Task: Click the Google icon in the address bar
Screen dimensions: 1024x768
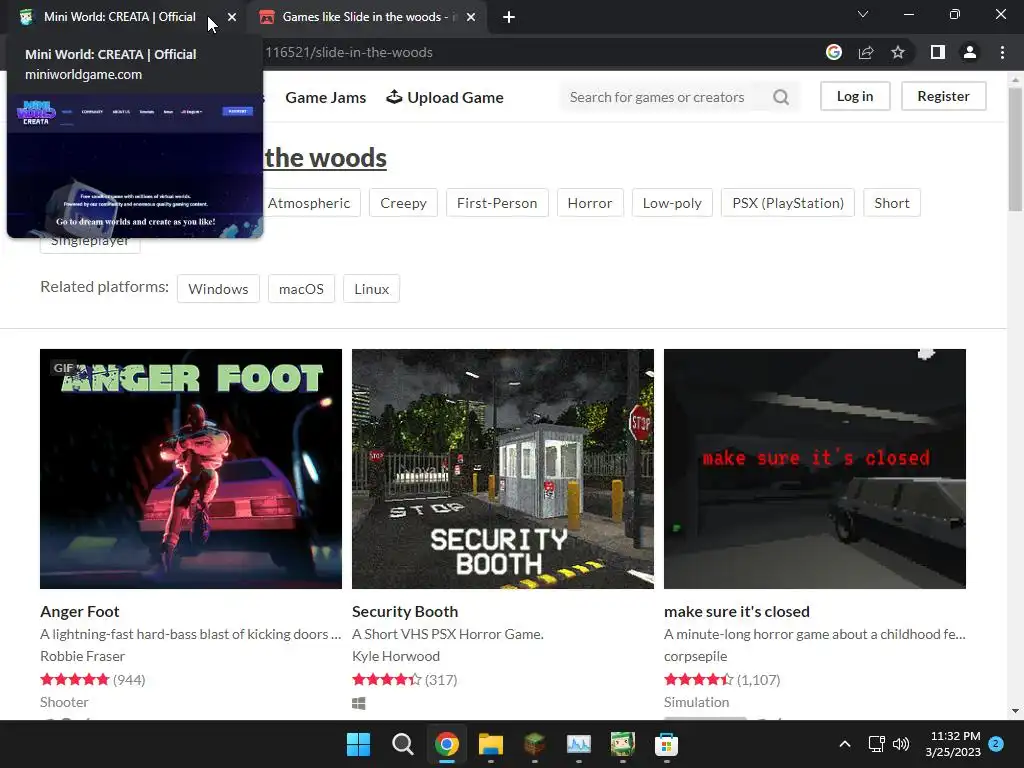Action: tap(834, 52)
